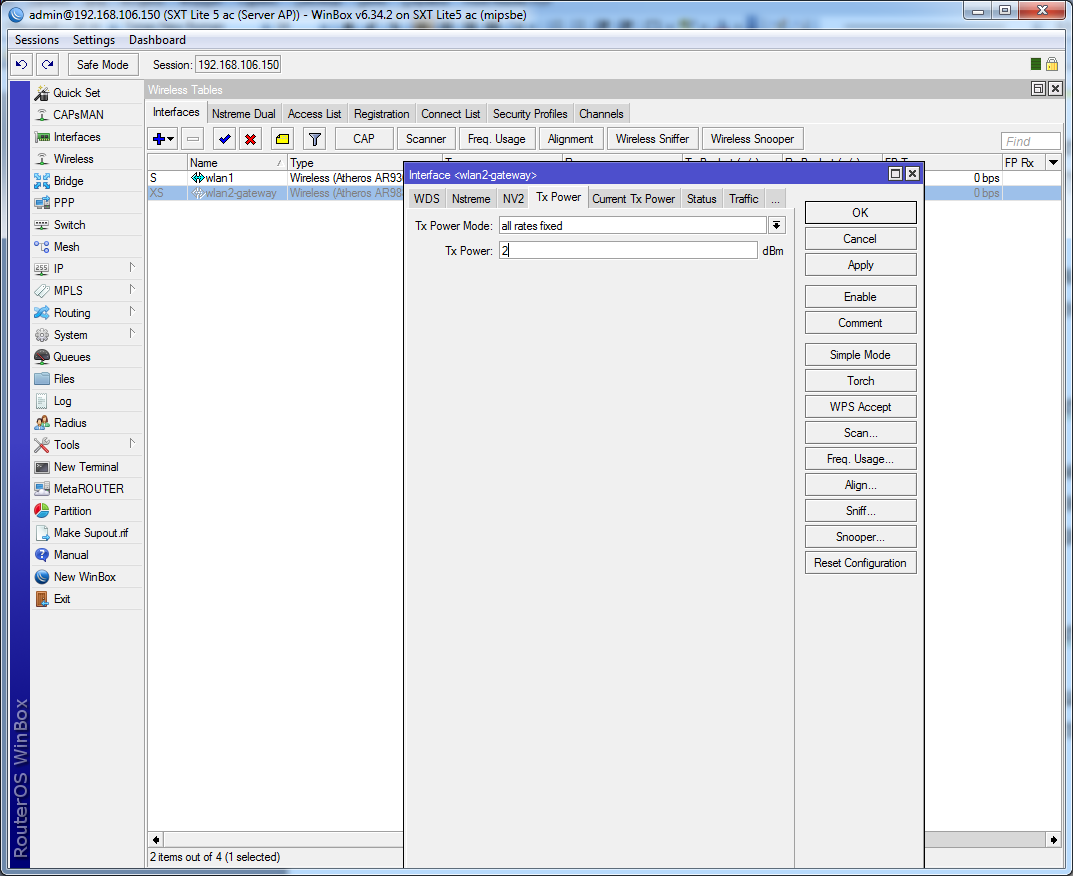1073x876 pixels.
Task: Click the blue plus Add interface icon
Action: point(159,139)
